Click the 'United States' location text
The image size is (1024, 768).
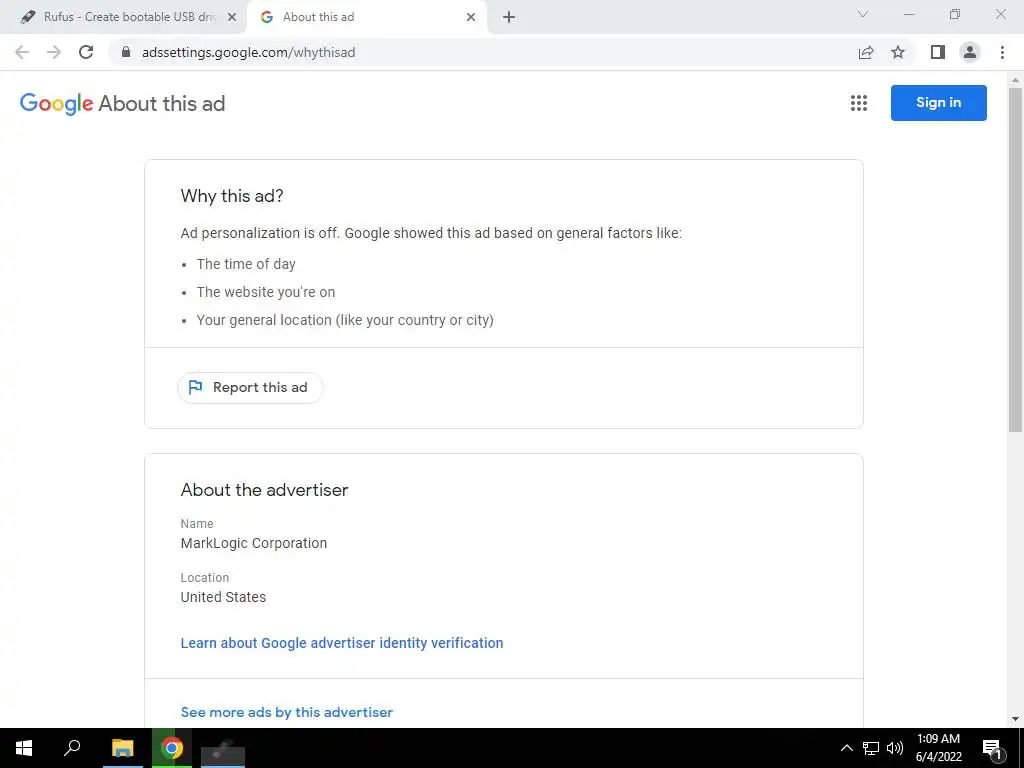(223, 597)
